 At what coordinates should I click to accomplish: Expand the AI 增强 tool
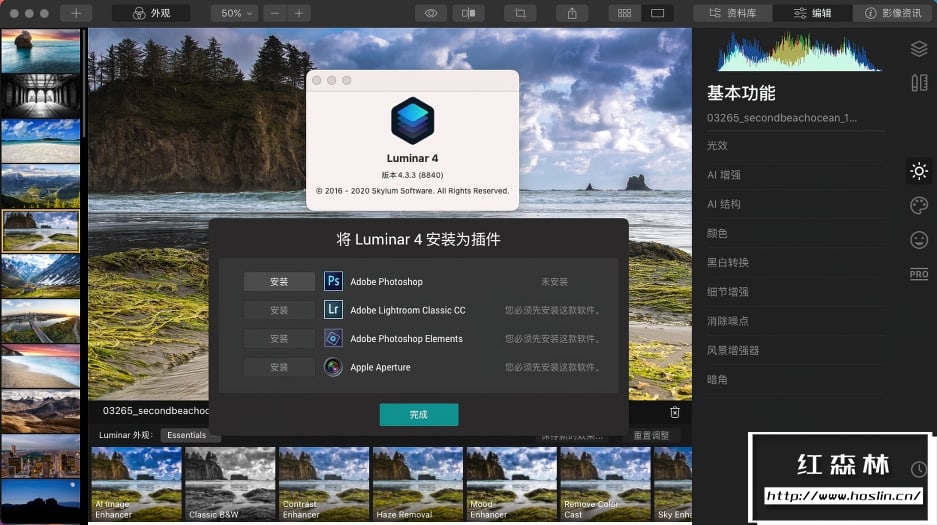pyautogui.click(x=796, y=175)
